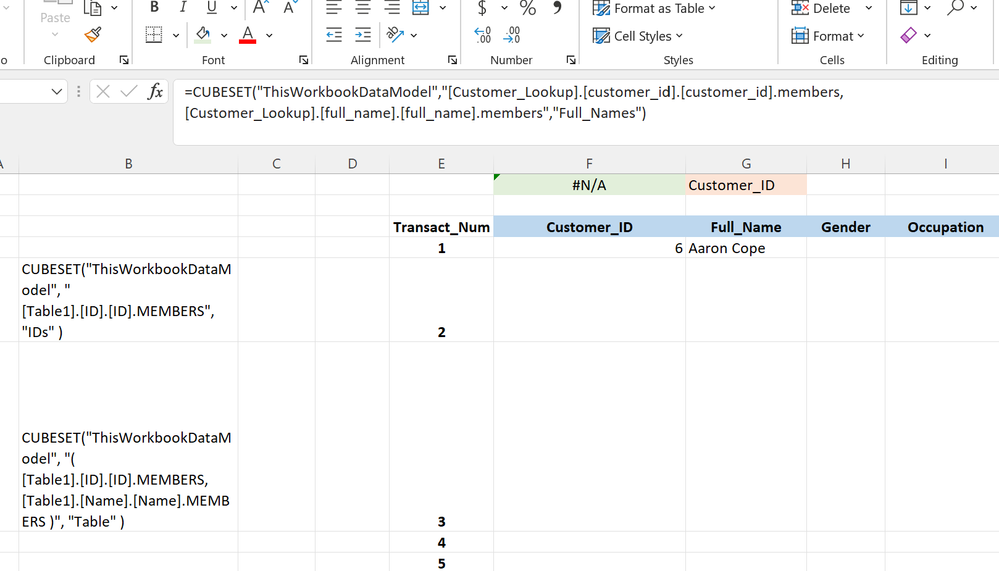Open the Fill Color dropdown arrow

(x=224, y=36)
